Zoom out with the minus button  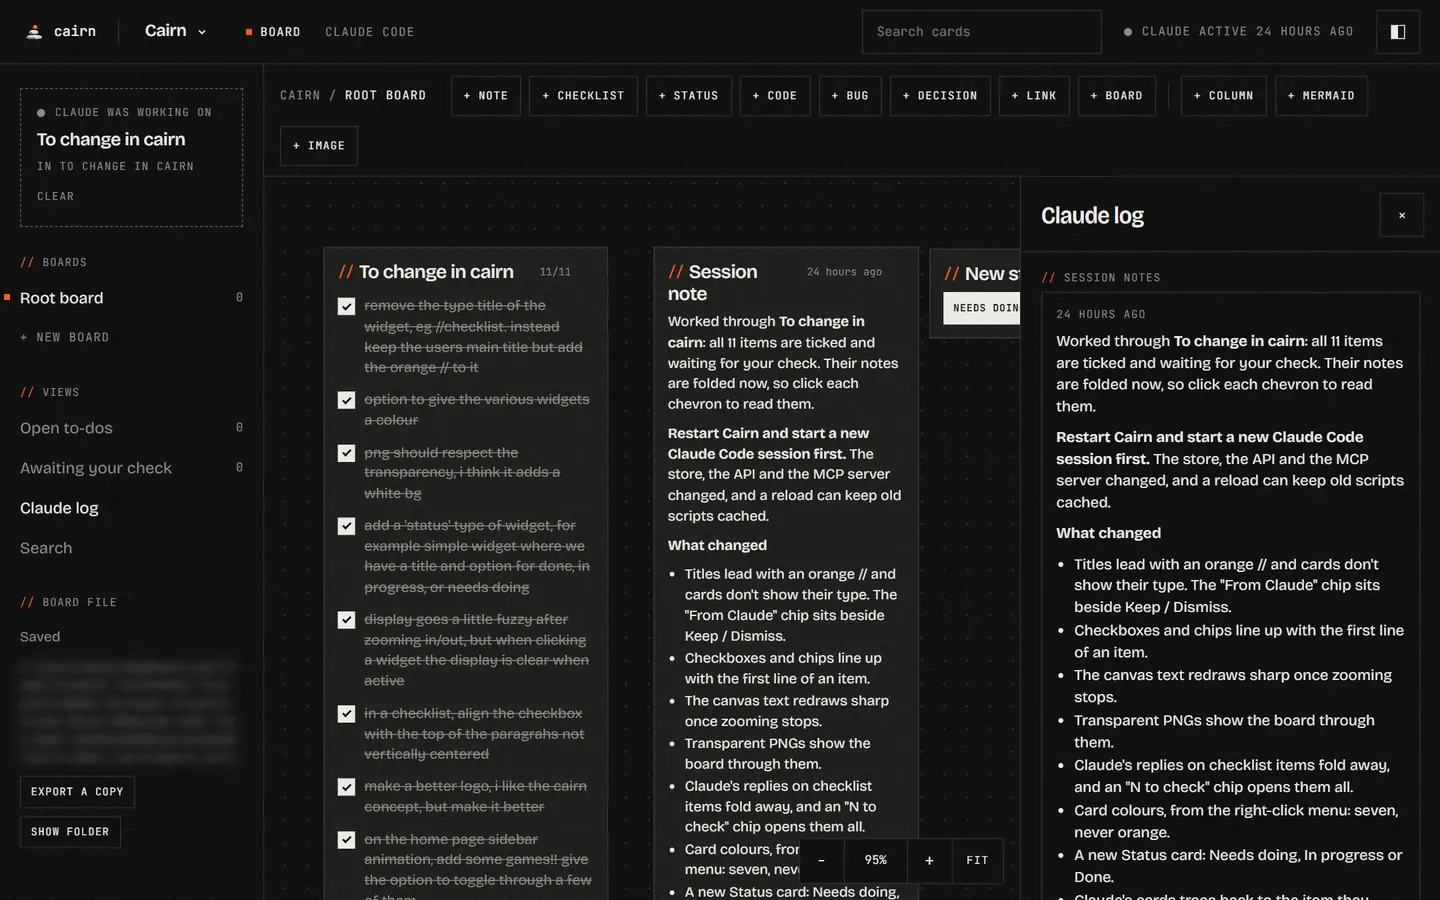click(822, 860)
